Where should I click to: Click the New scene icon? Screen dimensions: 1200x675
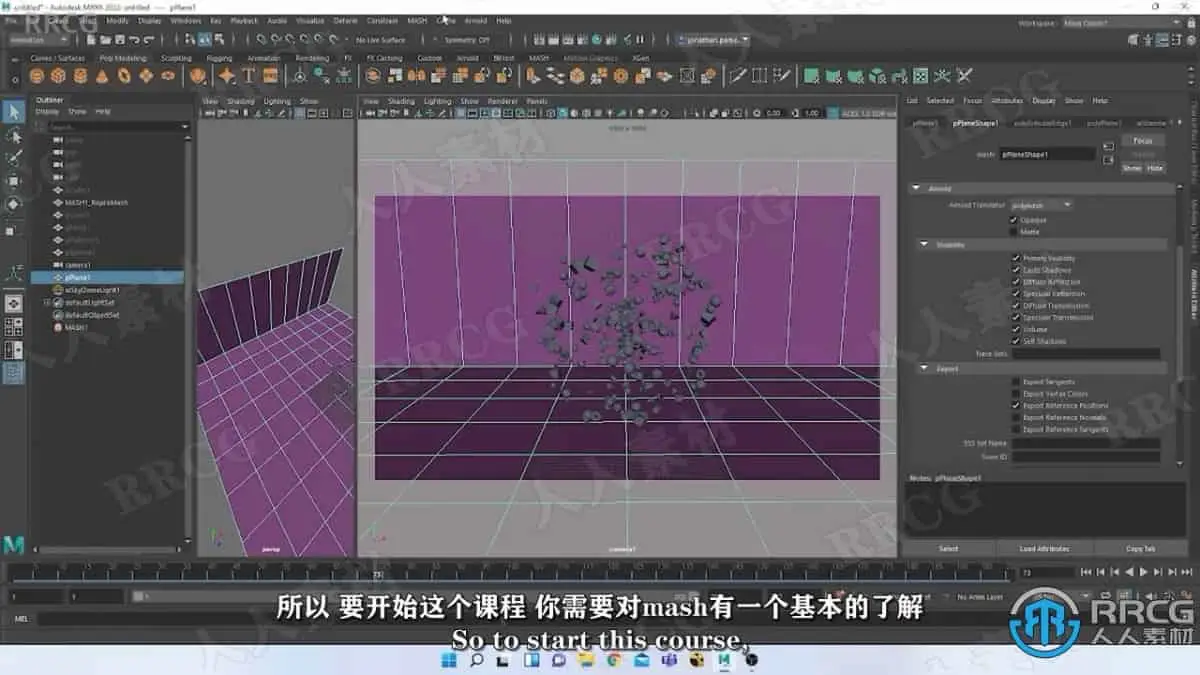[90, 40]
